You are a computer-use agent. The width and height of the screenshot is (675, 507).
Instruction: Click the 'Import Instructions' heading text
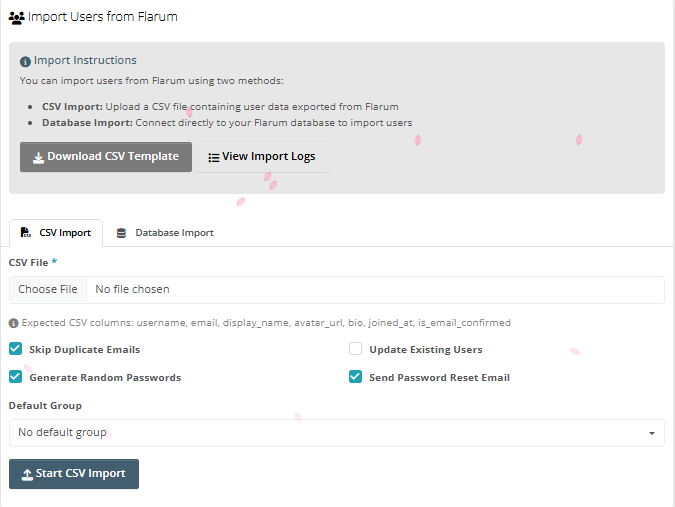[85, 60]
